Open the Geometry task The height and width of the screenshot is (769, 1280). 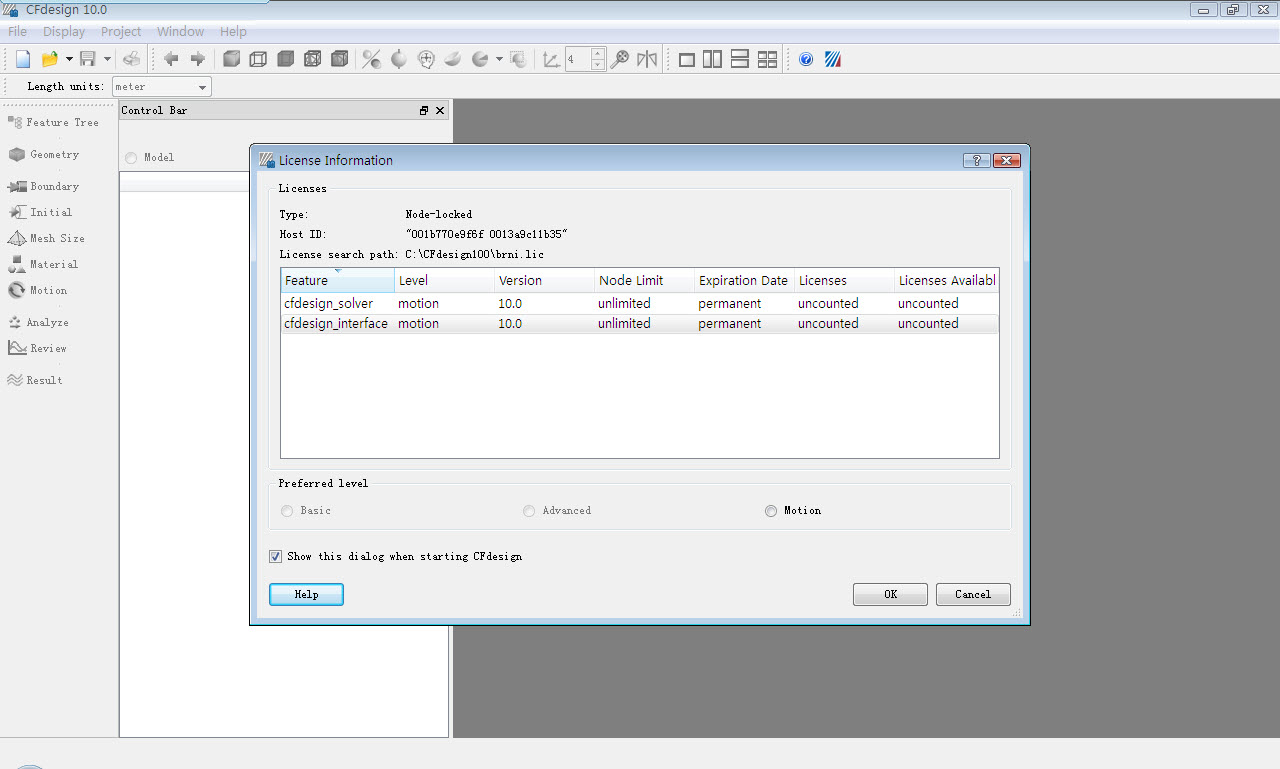[x=43, y=155]
